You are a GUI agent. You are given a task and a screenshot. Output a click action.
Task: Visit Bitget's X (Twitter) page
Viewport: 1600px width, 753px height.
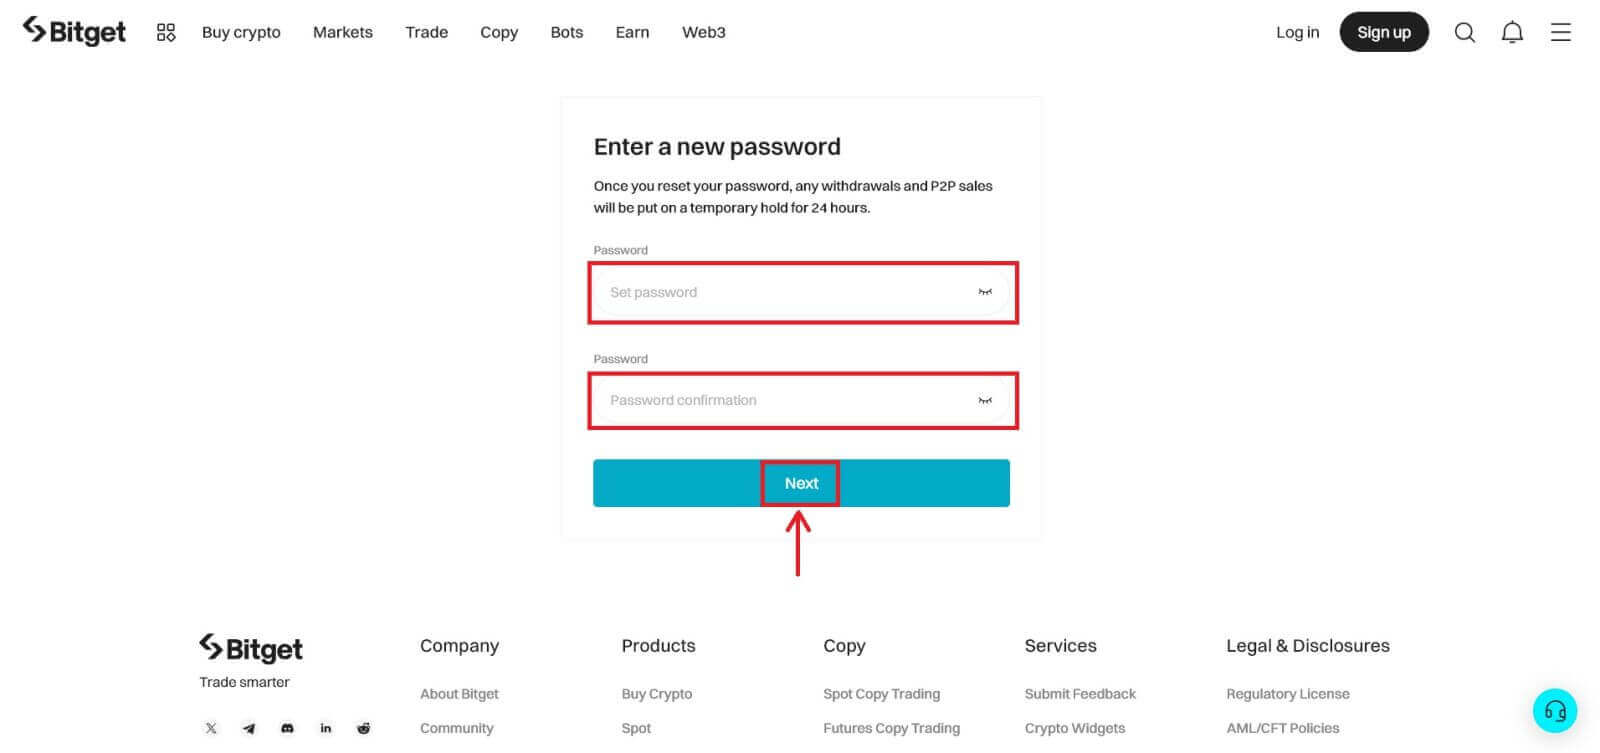click(x=211, y=728)
